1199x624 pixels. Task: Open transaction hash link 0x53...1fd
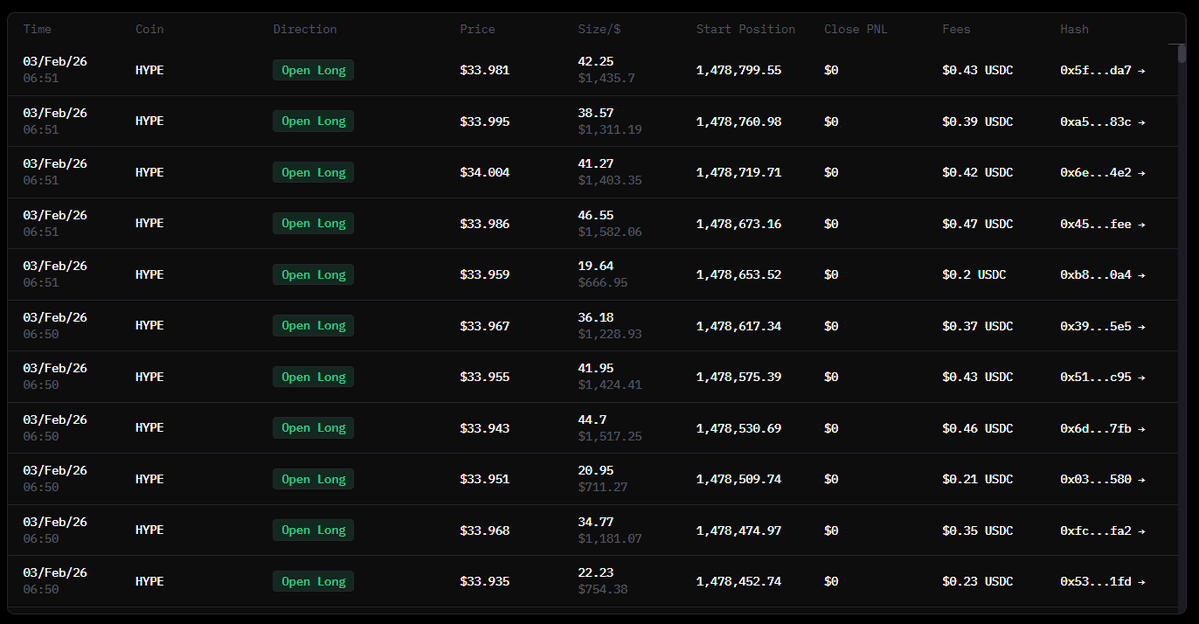click(x=1096, y=582)
